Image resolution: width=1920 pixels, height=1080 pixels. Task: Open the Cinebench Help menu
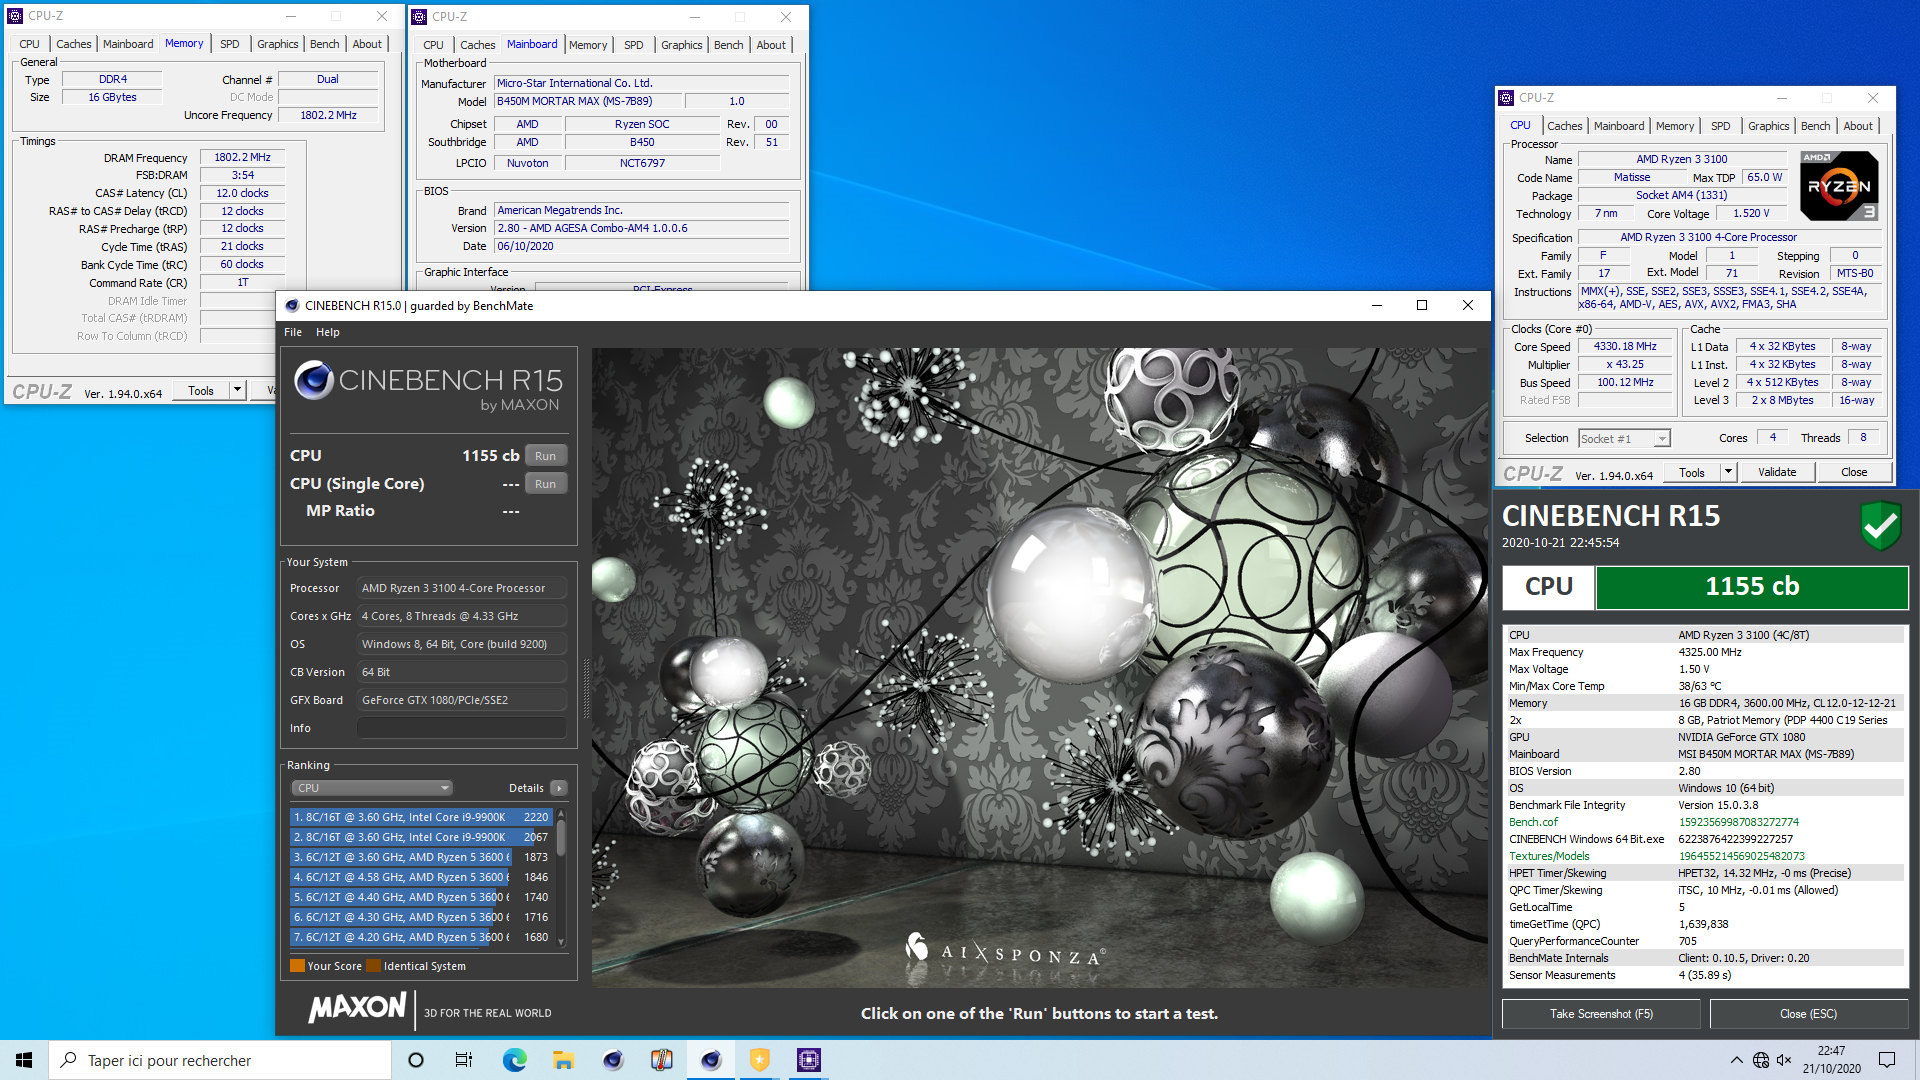pos(328,332)
